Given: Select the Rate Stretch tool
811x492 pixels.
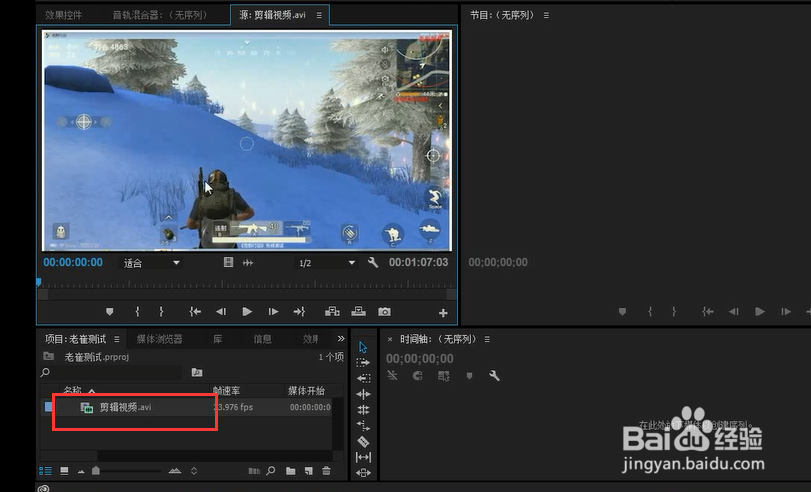Looking at the screenshot, I should pyautogui.click(x=363, y=426).
